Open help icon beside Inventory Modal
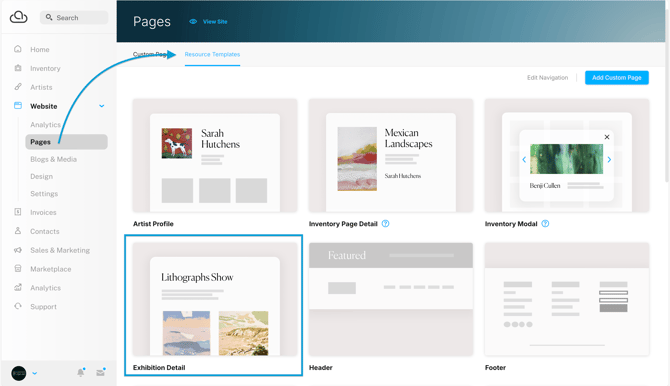This screenshot has height=386, width=670. (x=545, y=224)
